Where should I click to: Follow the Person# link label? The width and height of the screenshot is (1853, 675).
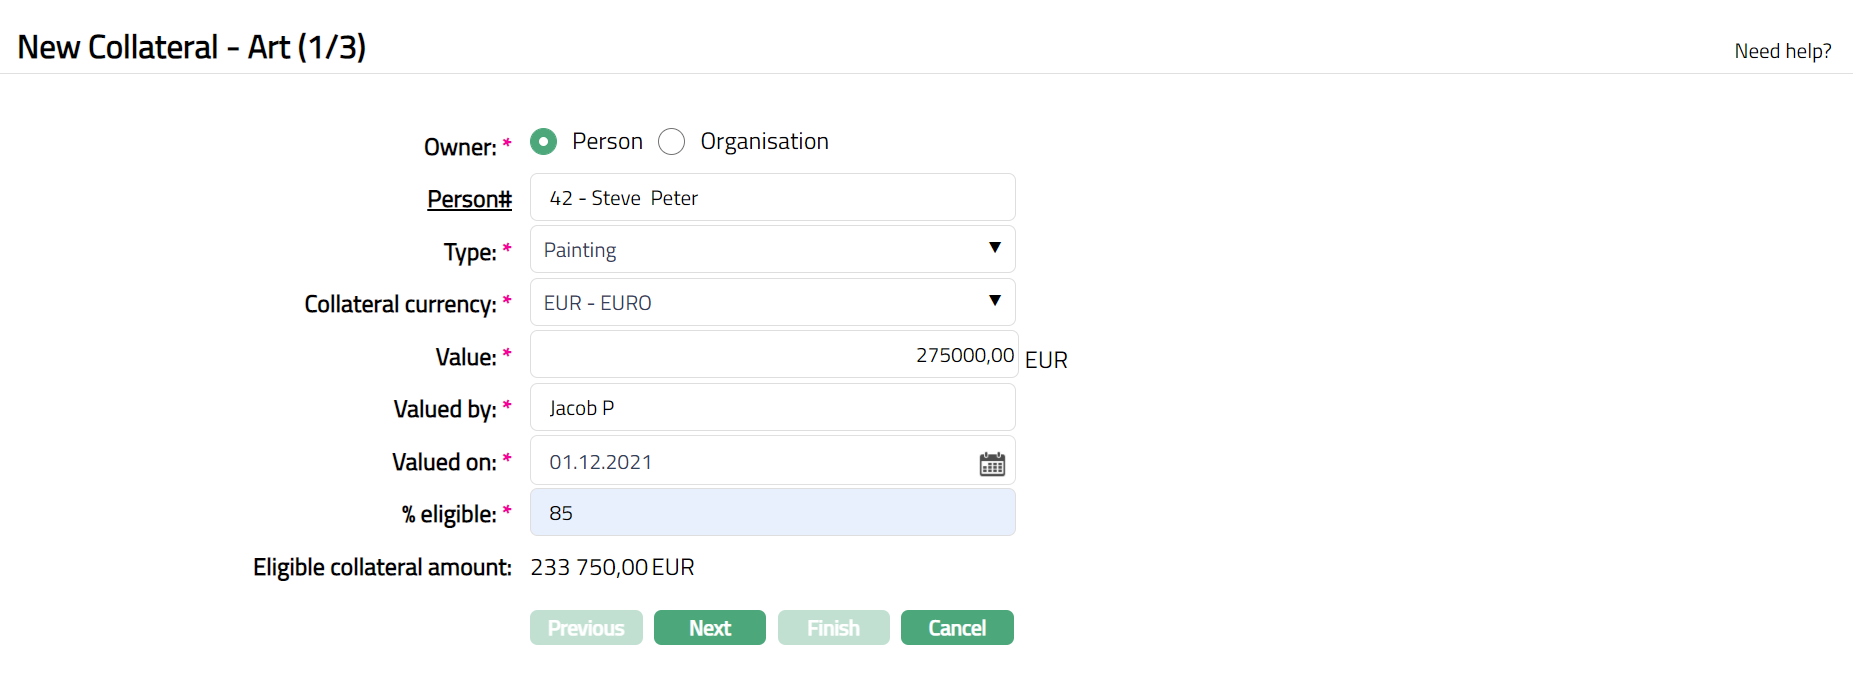pos(469,199)
